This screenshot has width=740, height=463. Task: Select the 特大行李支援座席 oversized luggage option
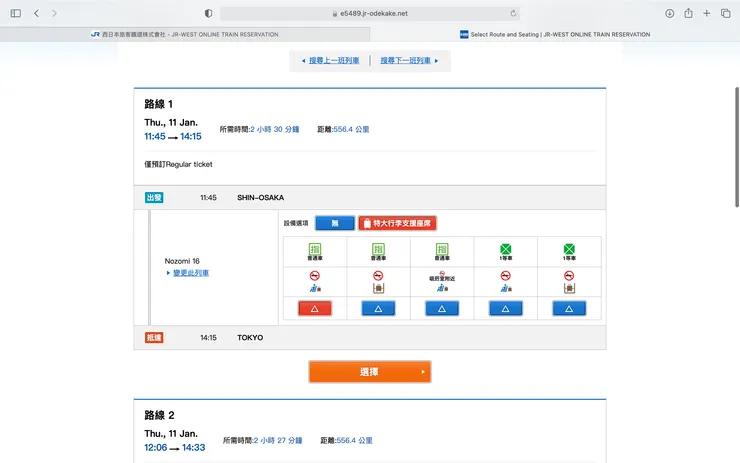(397, 223)
